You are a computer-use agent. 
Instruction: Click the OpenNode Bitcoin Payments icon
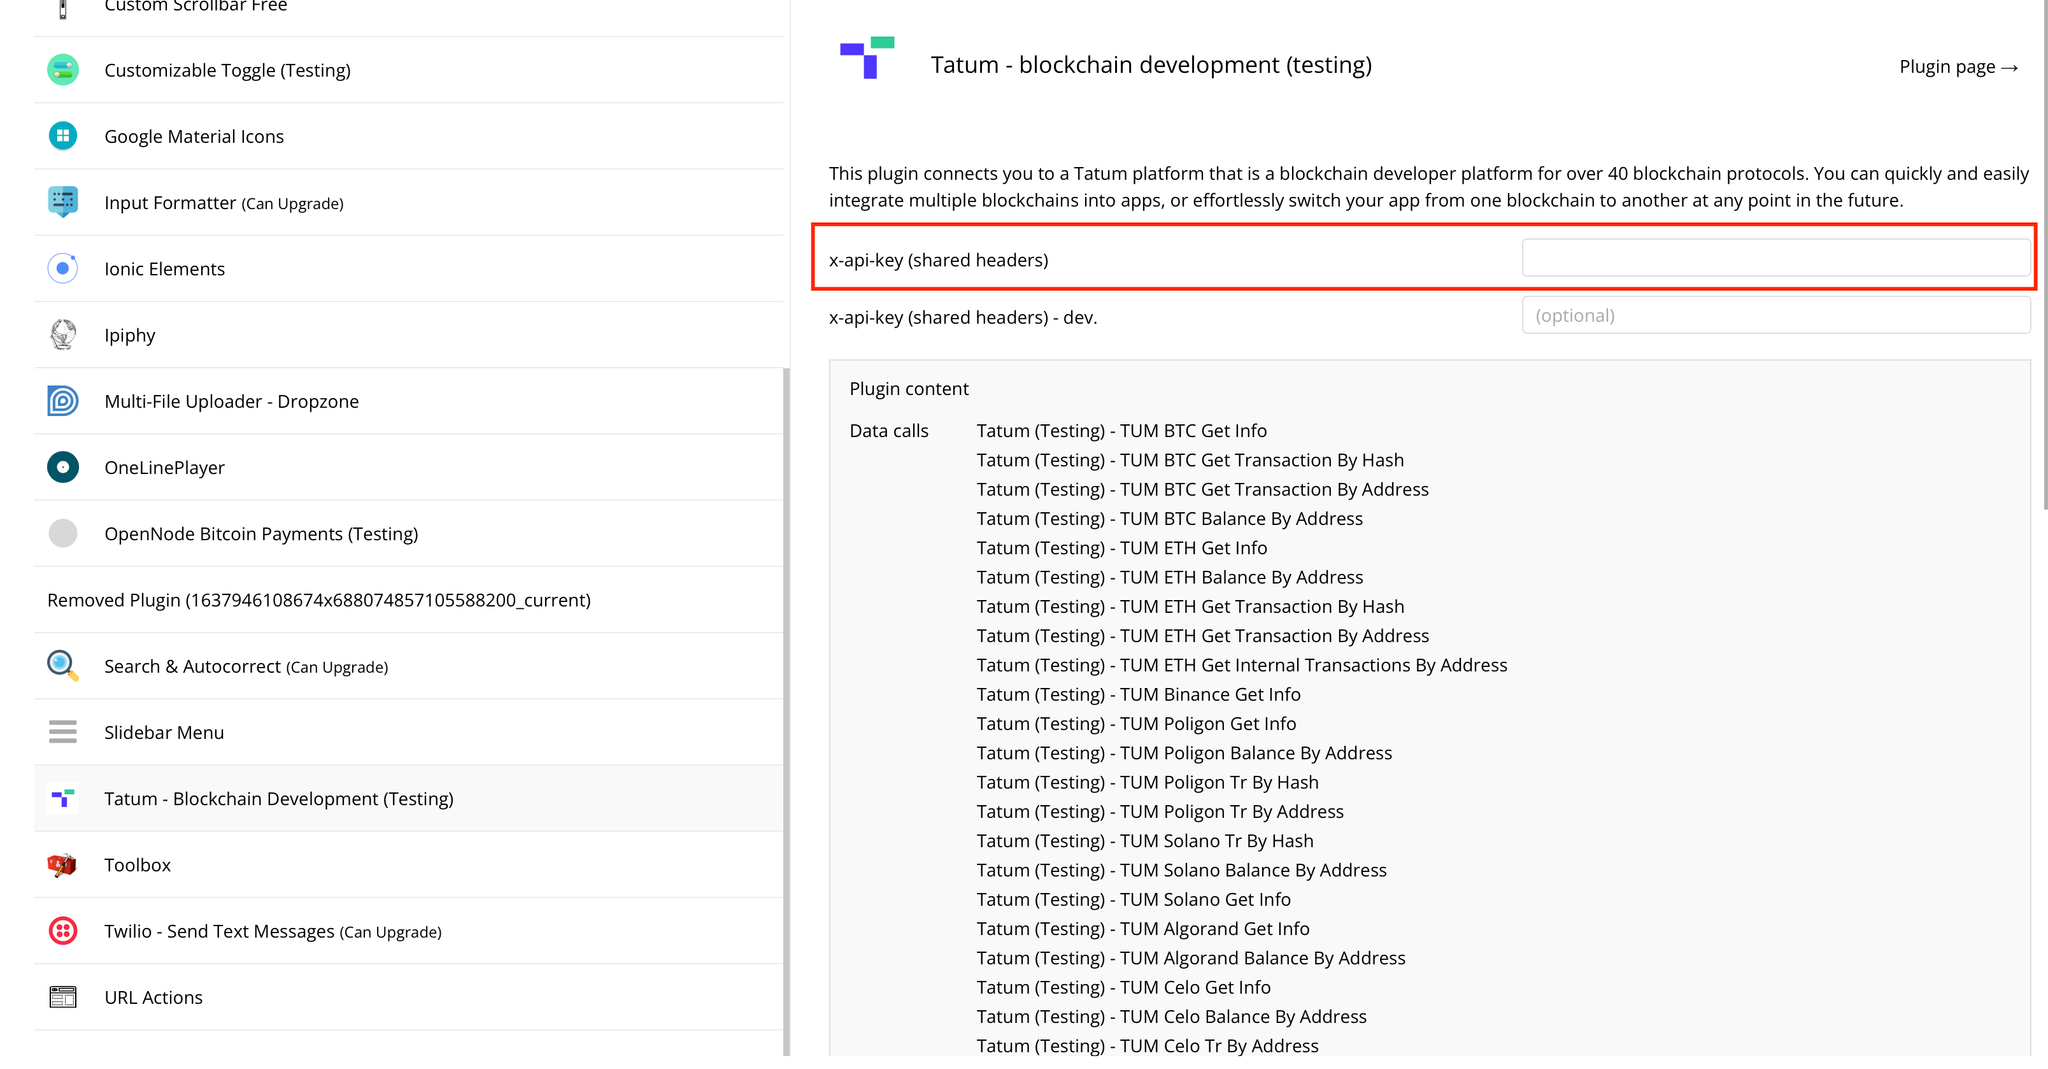(63, 533)
